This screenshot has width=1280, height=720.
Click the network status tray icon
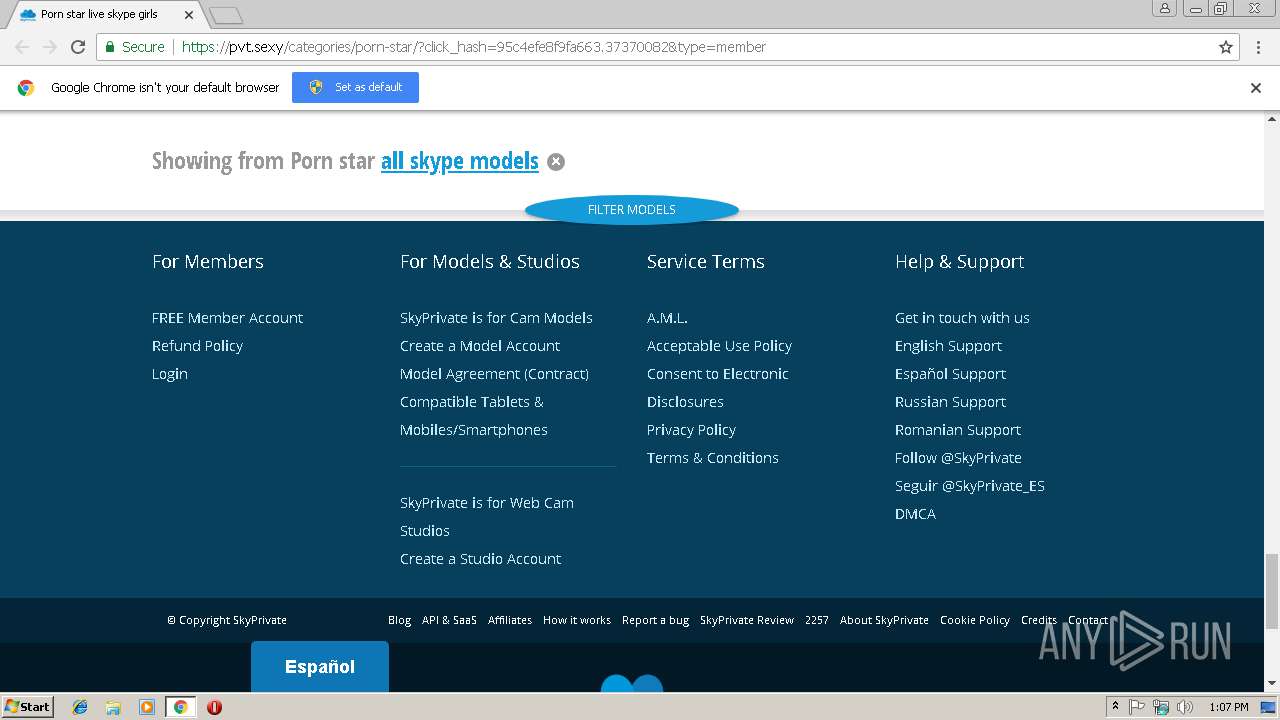coord(1161,707)
